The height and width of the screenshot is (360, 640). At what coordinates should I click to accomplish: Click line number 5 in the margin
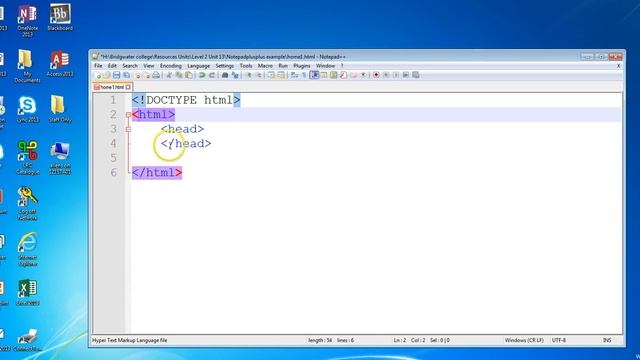point(113,158)
